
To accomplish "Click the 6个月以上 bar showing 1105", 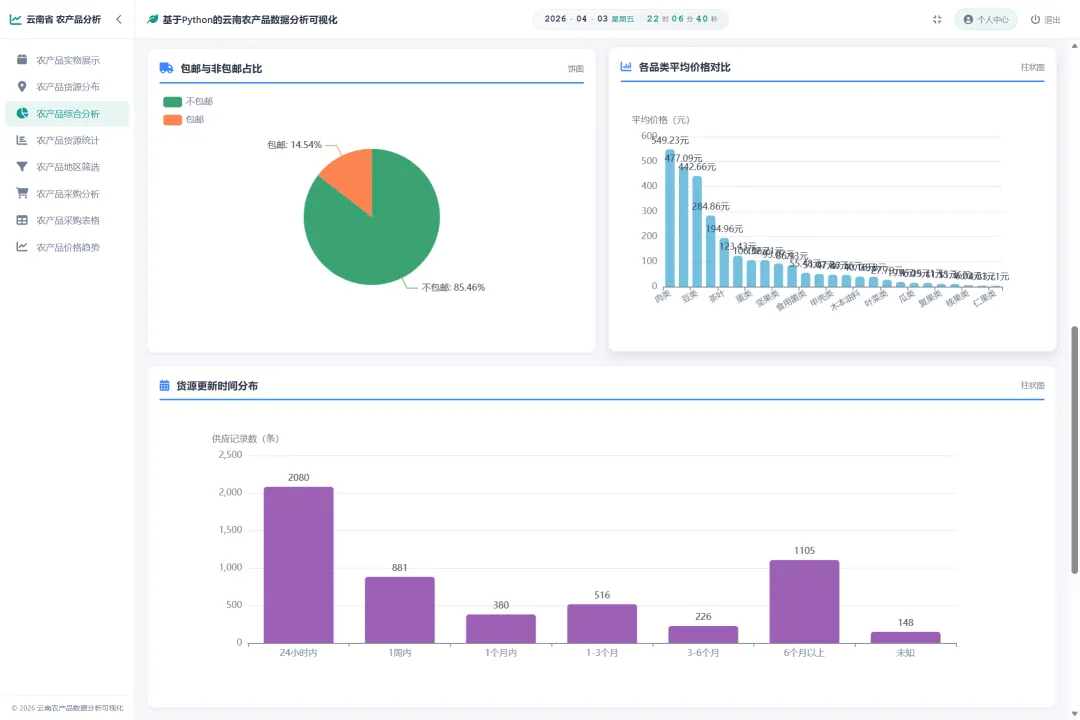I will [804, 601].
